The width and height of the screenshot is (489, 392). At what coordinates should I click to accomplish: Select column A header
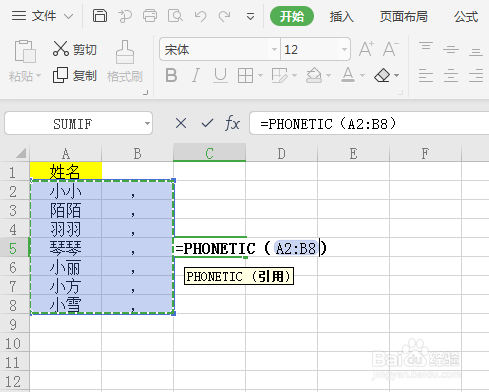pyautogui.click(x=66, y=153)
